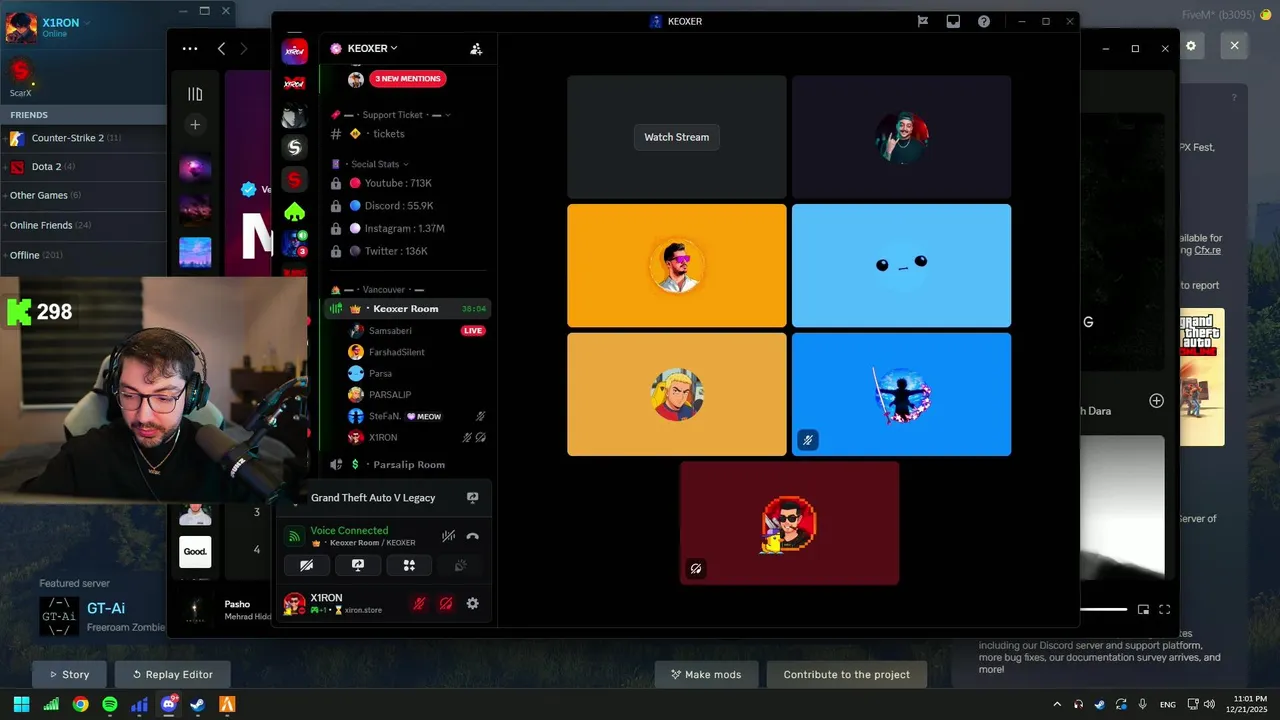1280x720 pixels.
Task: Open the XTREM server icon in Discord
Action: click(x=294, y=50)
